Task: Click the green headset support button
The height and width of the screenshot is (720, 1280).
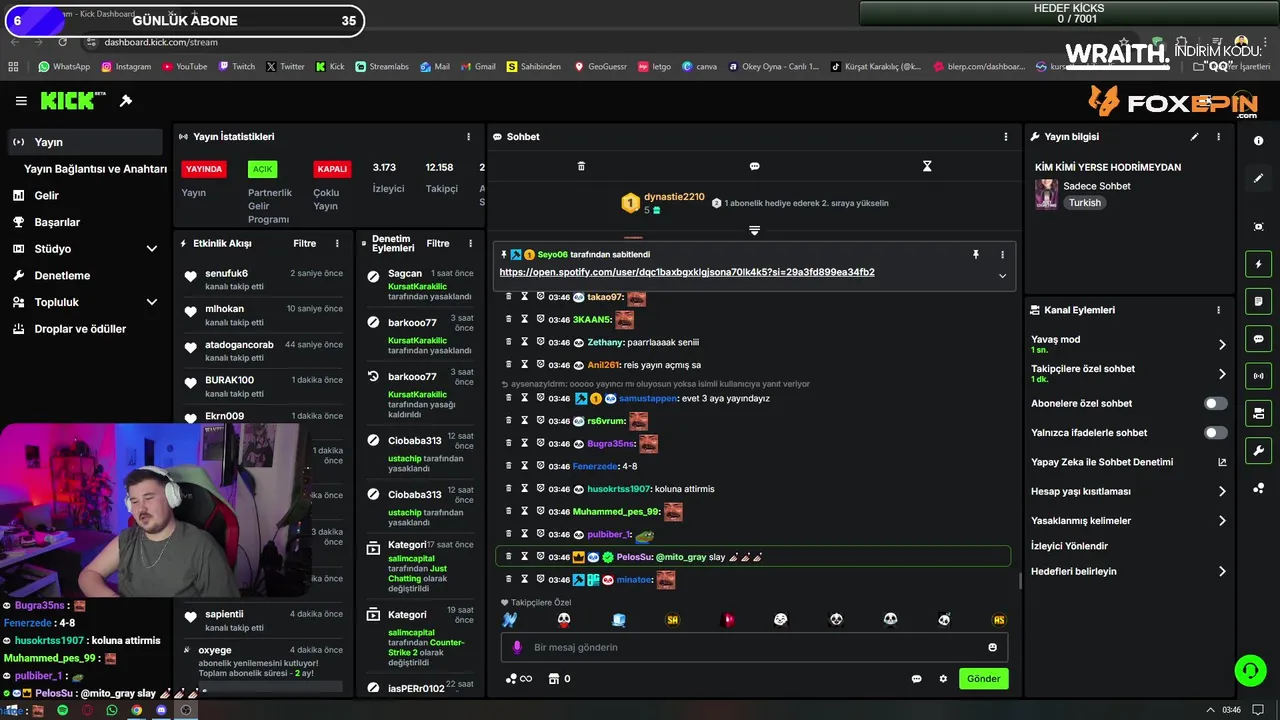Action: tap(1250, 671)
